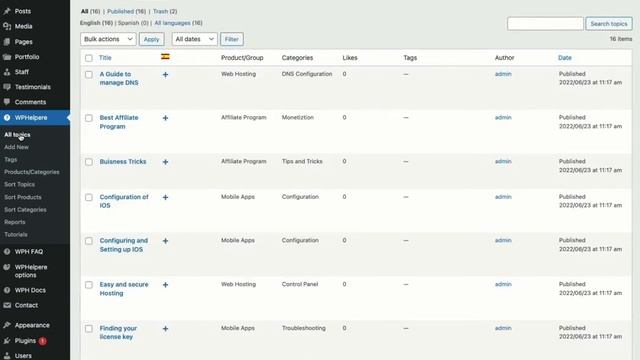The width and height of the screenshot is (640, 360).
Task: Sort table by Title column header
Action: pyautogui.click(x=105, y=58)
